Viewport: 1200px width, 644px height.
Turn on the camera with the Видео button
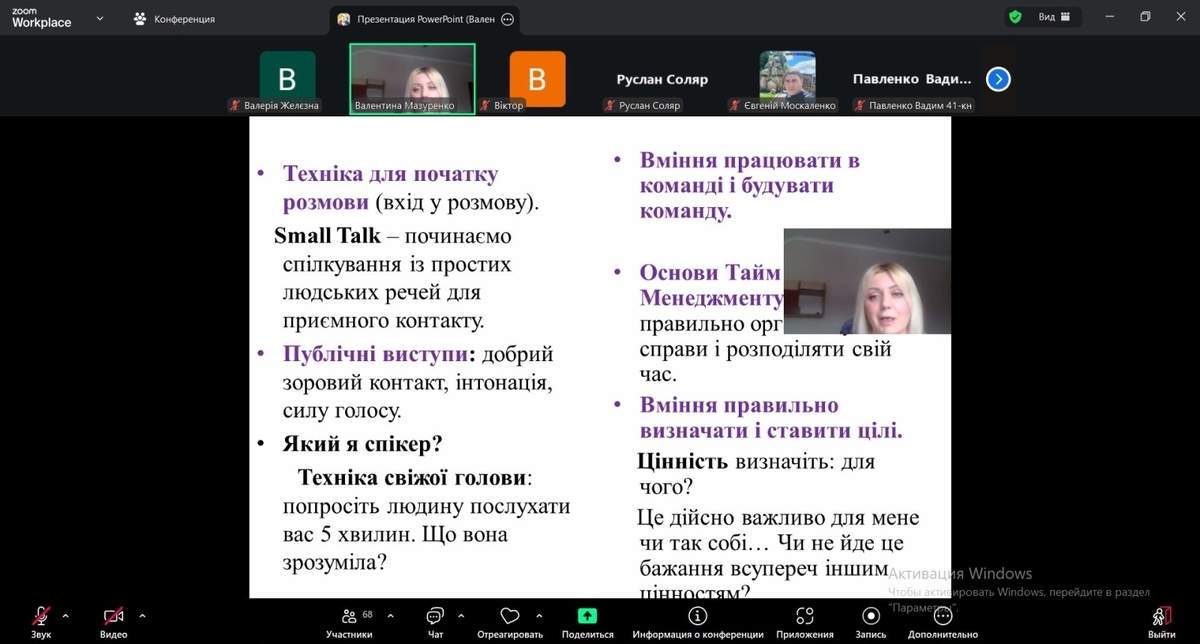pyautogui.click(x=113, y=617)
